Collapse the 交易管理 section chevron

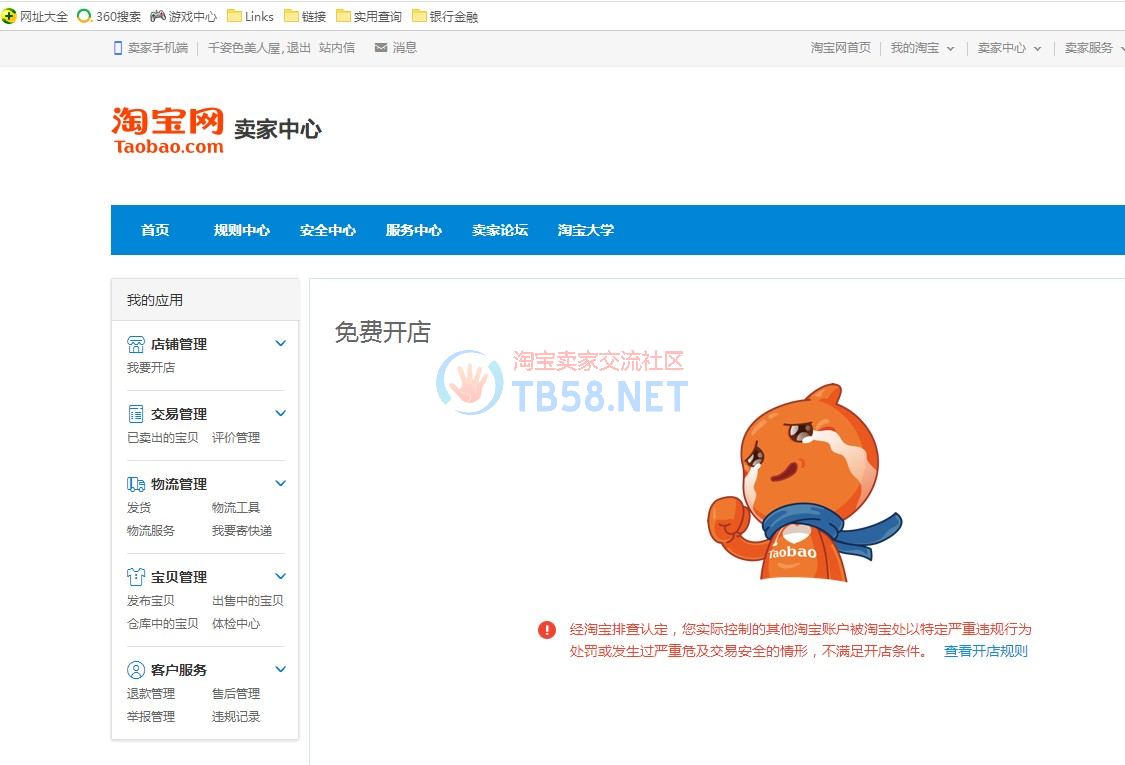pos(281,413)
